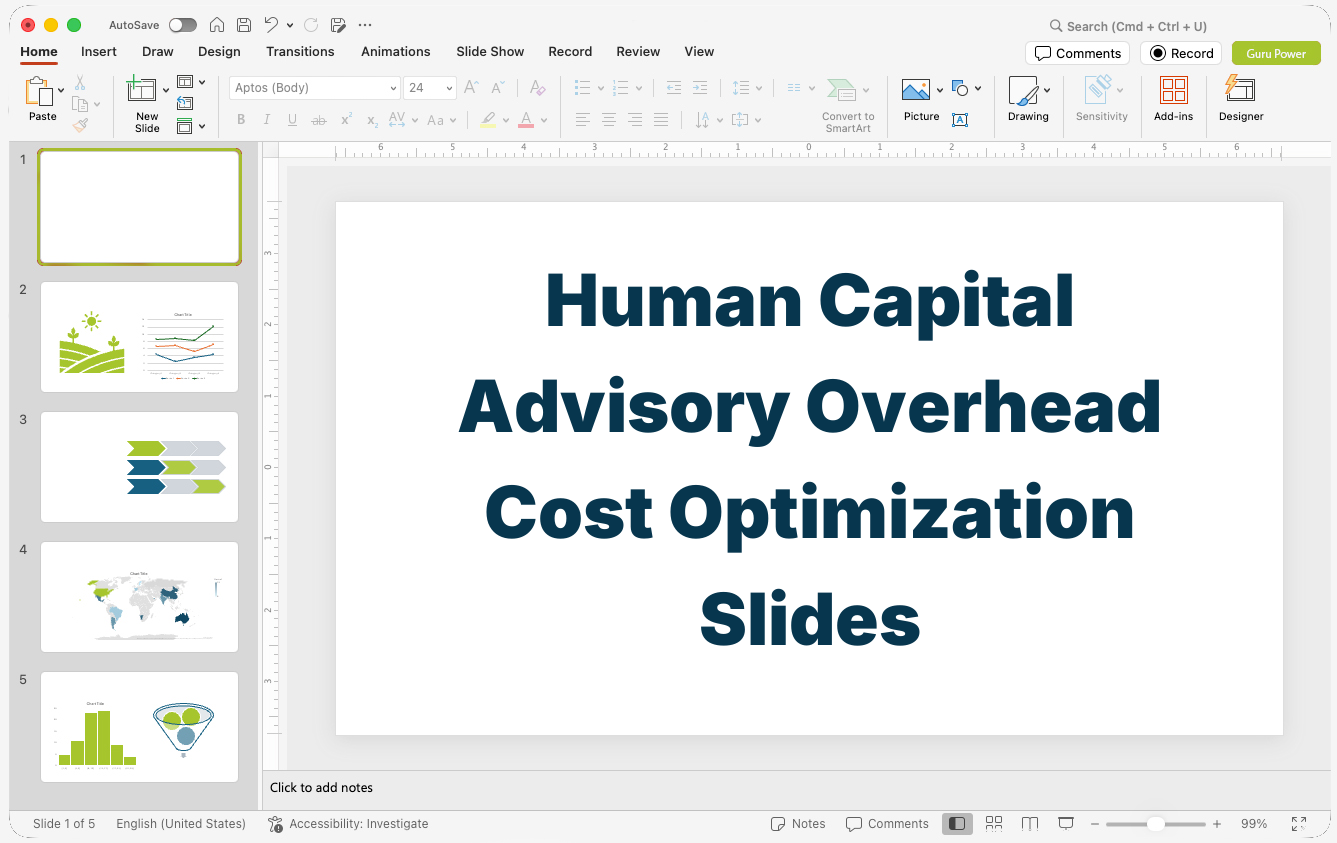Click the Home icon in title bar
Image resolution: width=1337 pixels, height=843 pixels.
coord(216,25)
